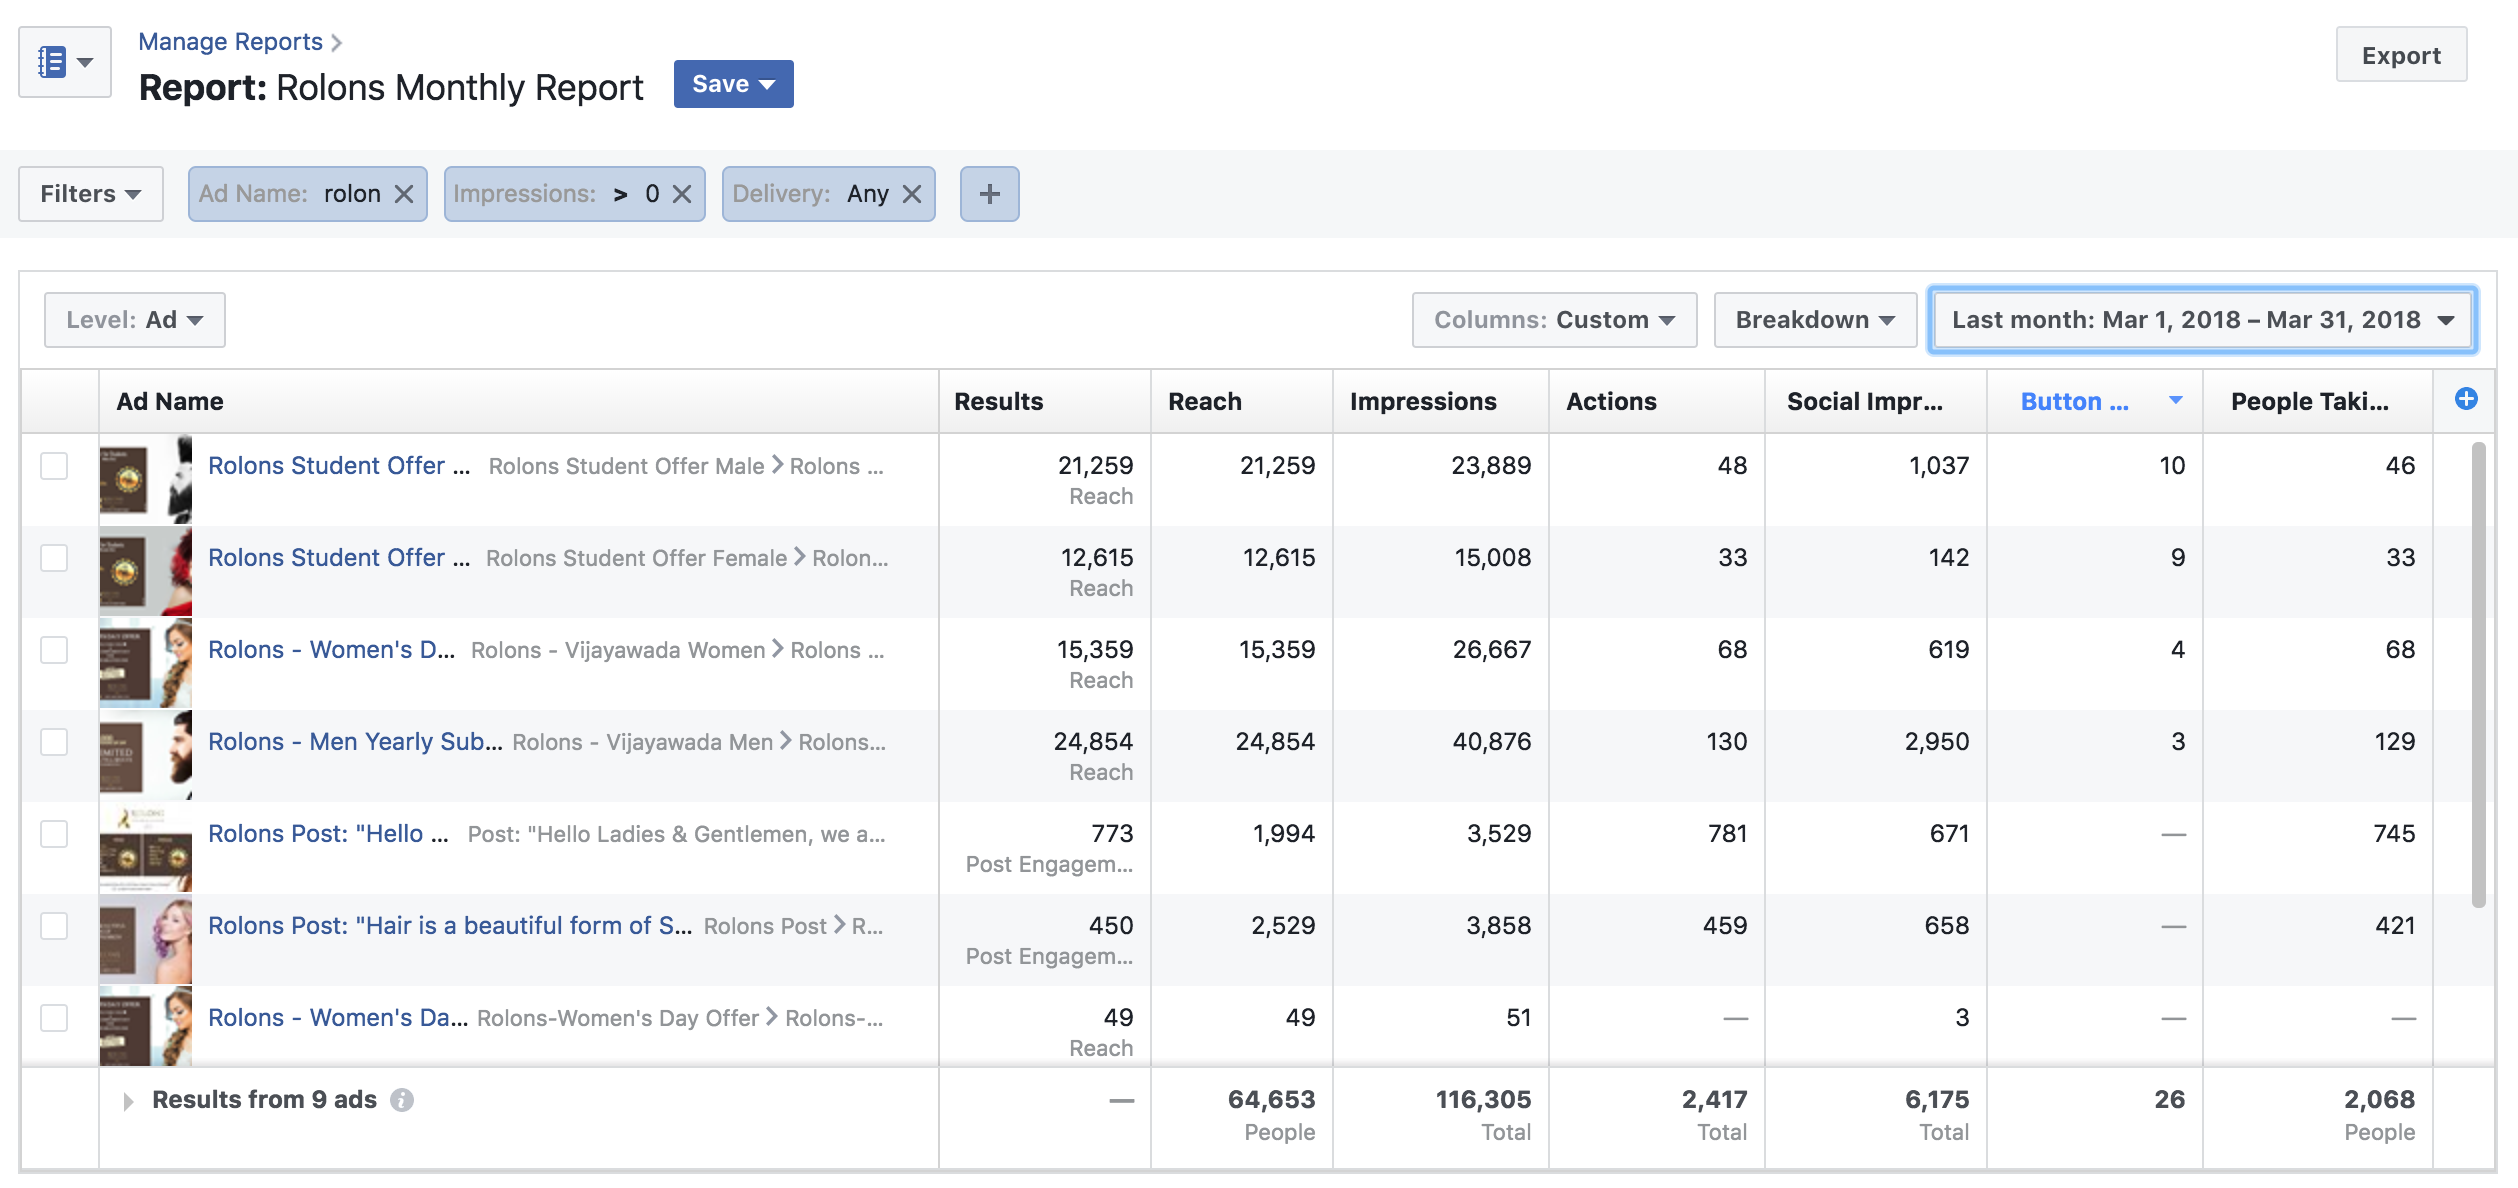Click info icon beside Results from 9 ads
Screen dimensions: 2518x1188
coord(402,1100)
